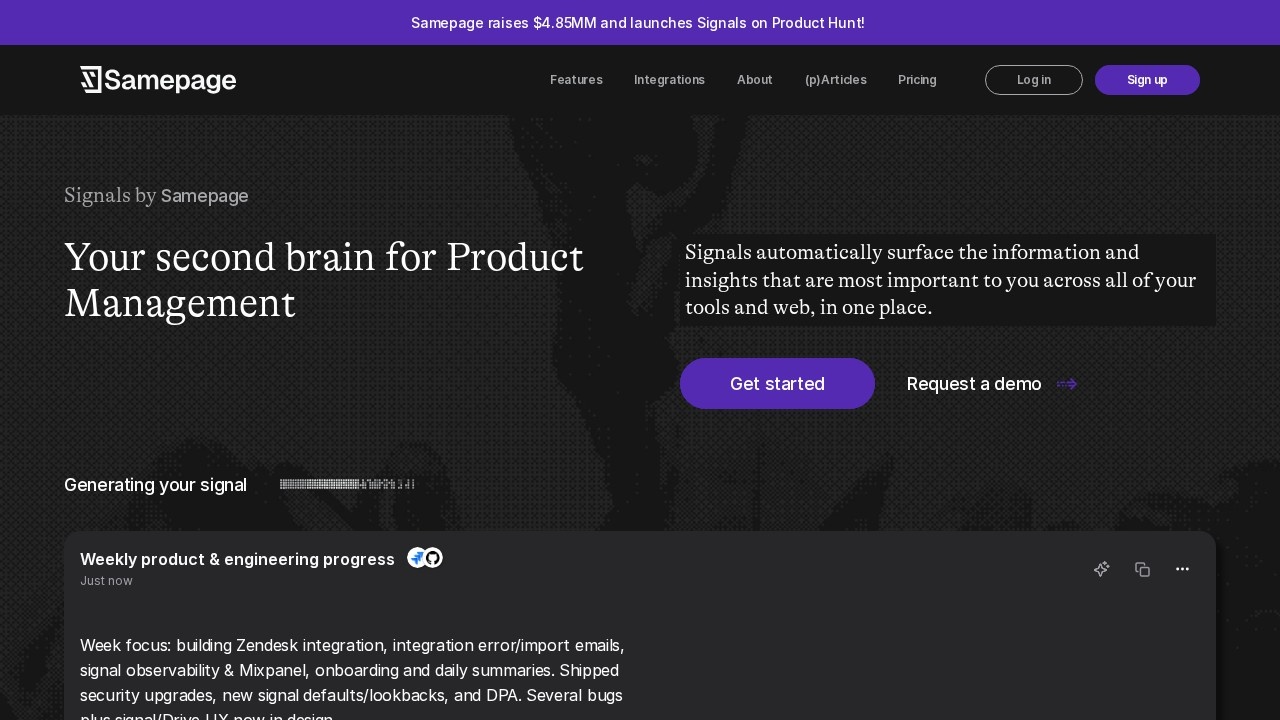Follow the Request a demo link
1280x720 pixels.
(x=974, y=384)
